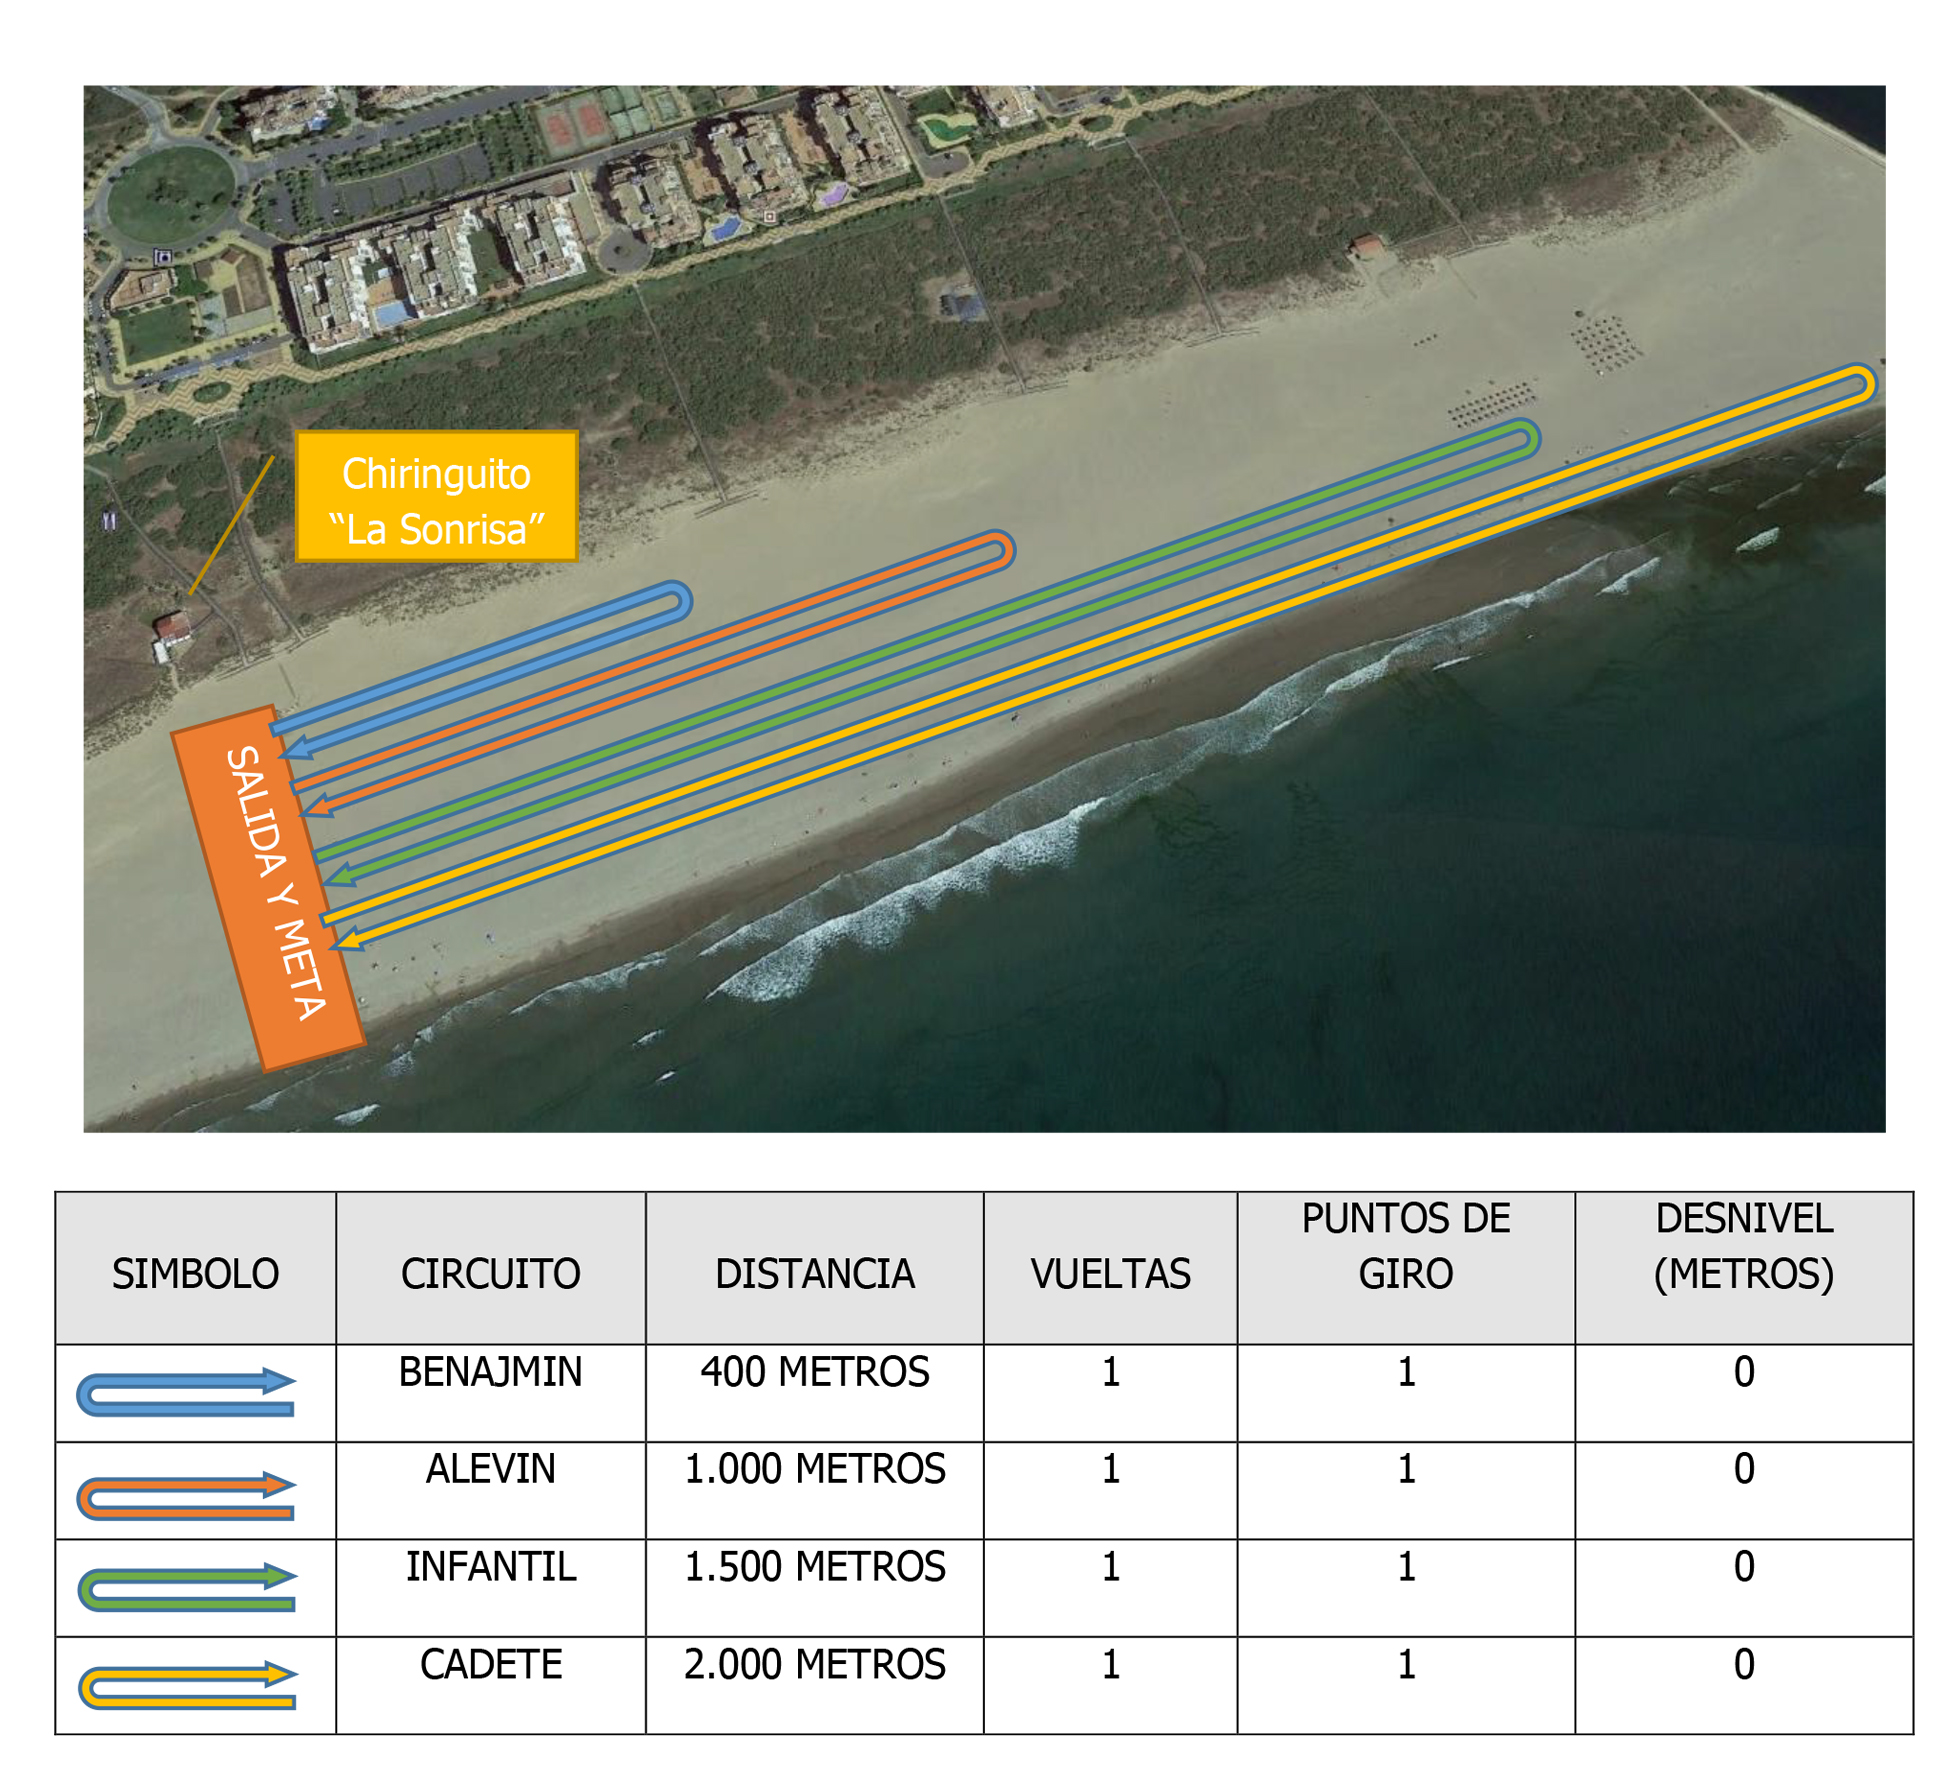Select the INFANTIL circuit cell

(x=490, y=1566)
